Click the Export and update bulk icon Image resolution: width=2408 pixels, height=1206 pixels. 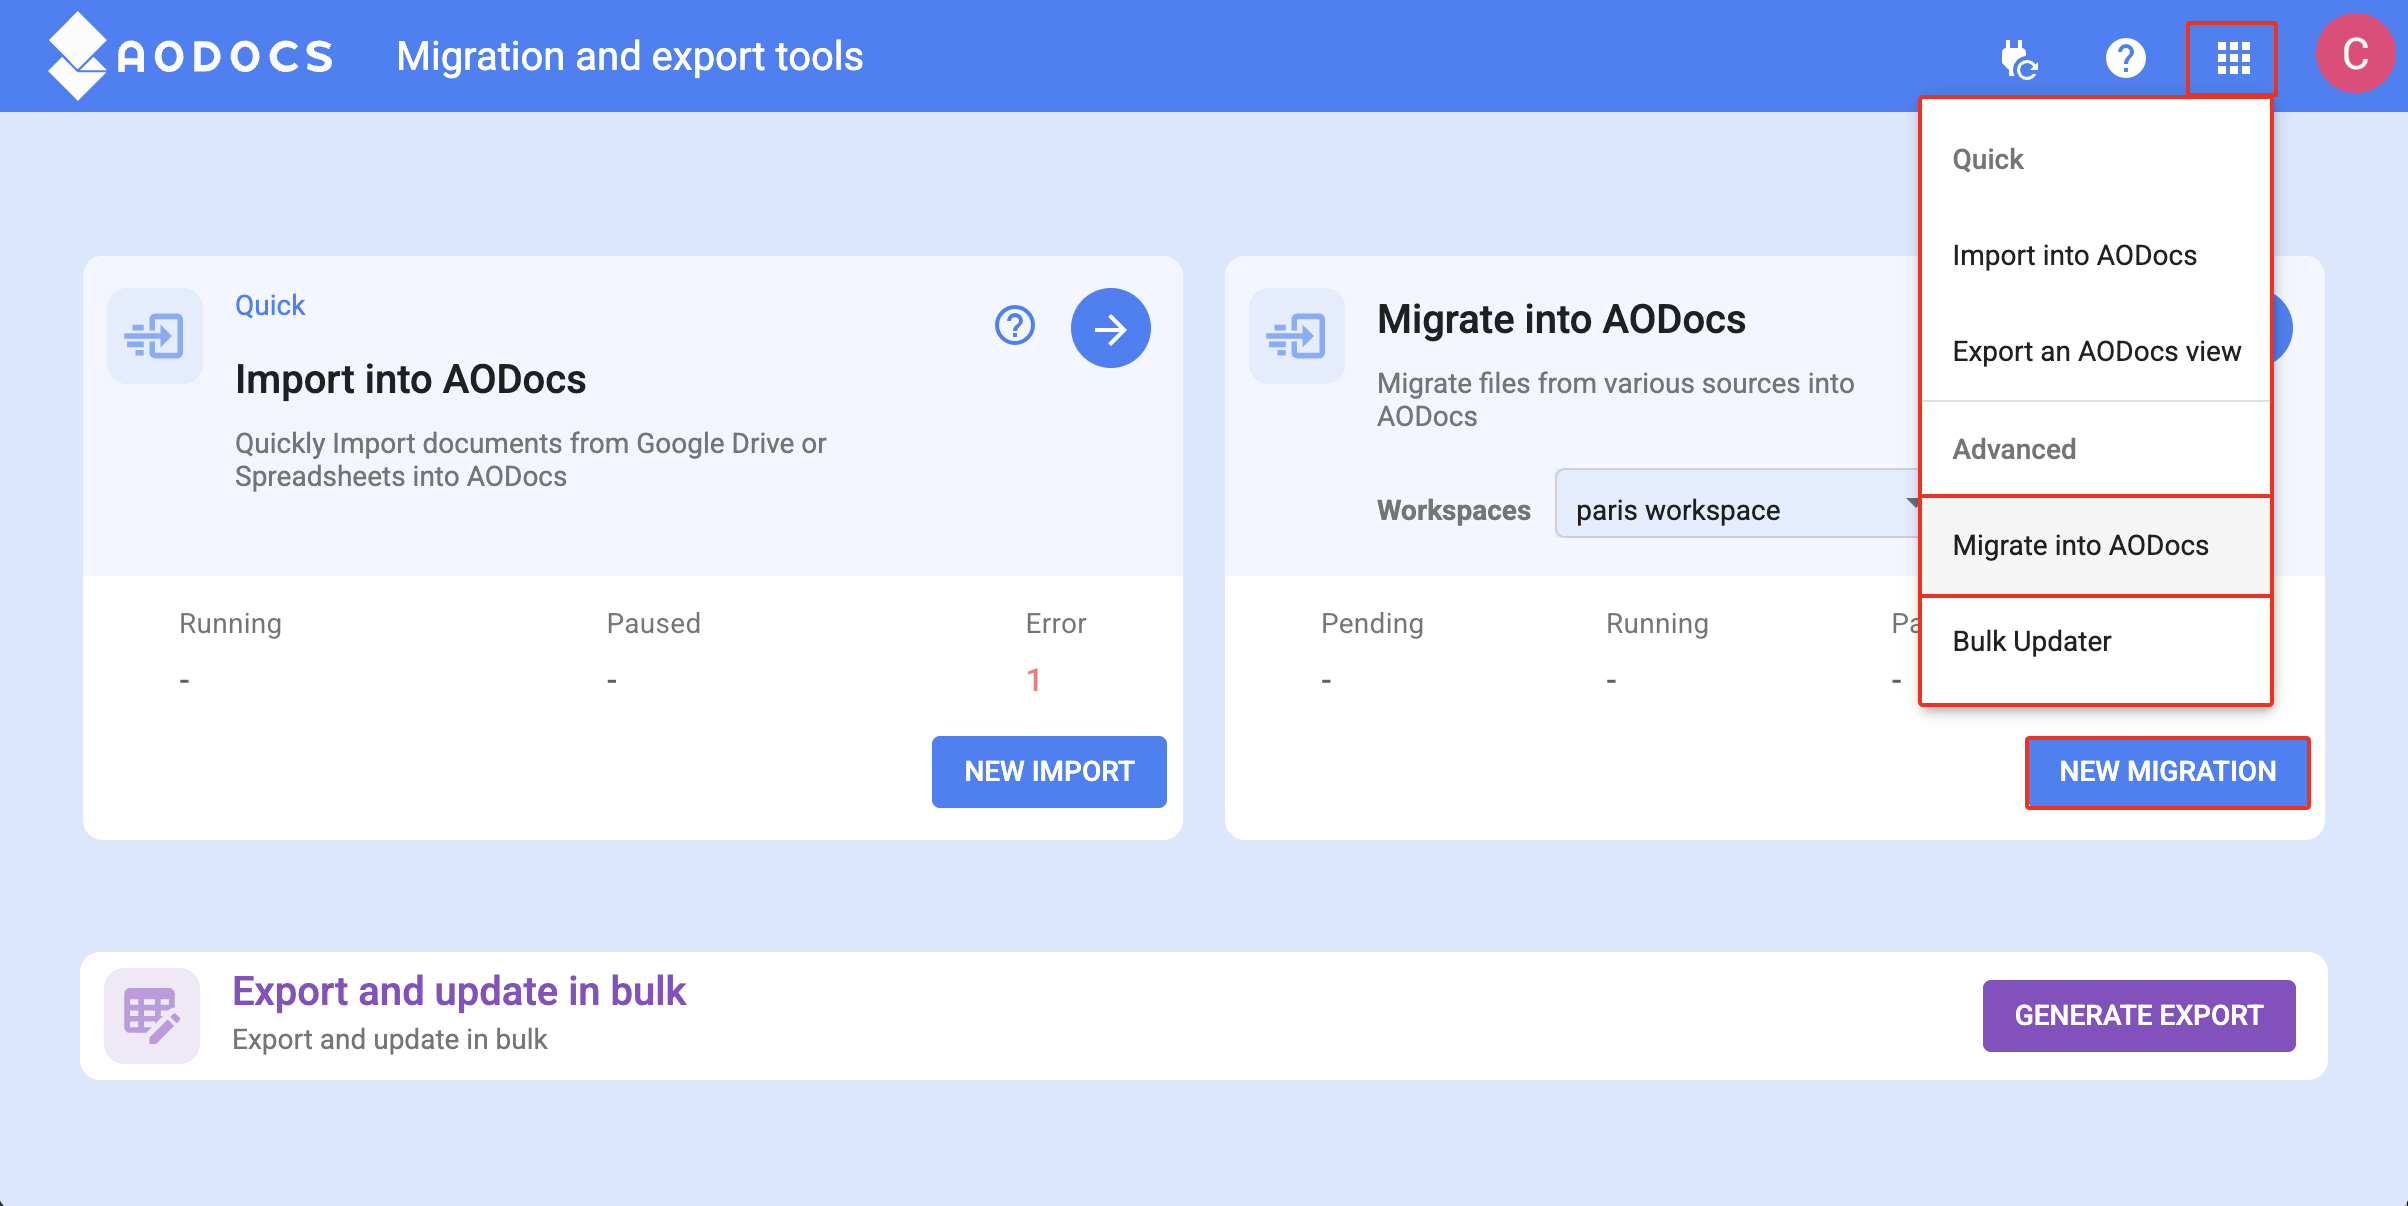tap(152, 1015)
